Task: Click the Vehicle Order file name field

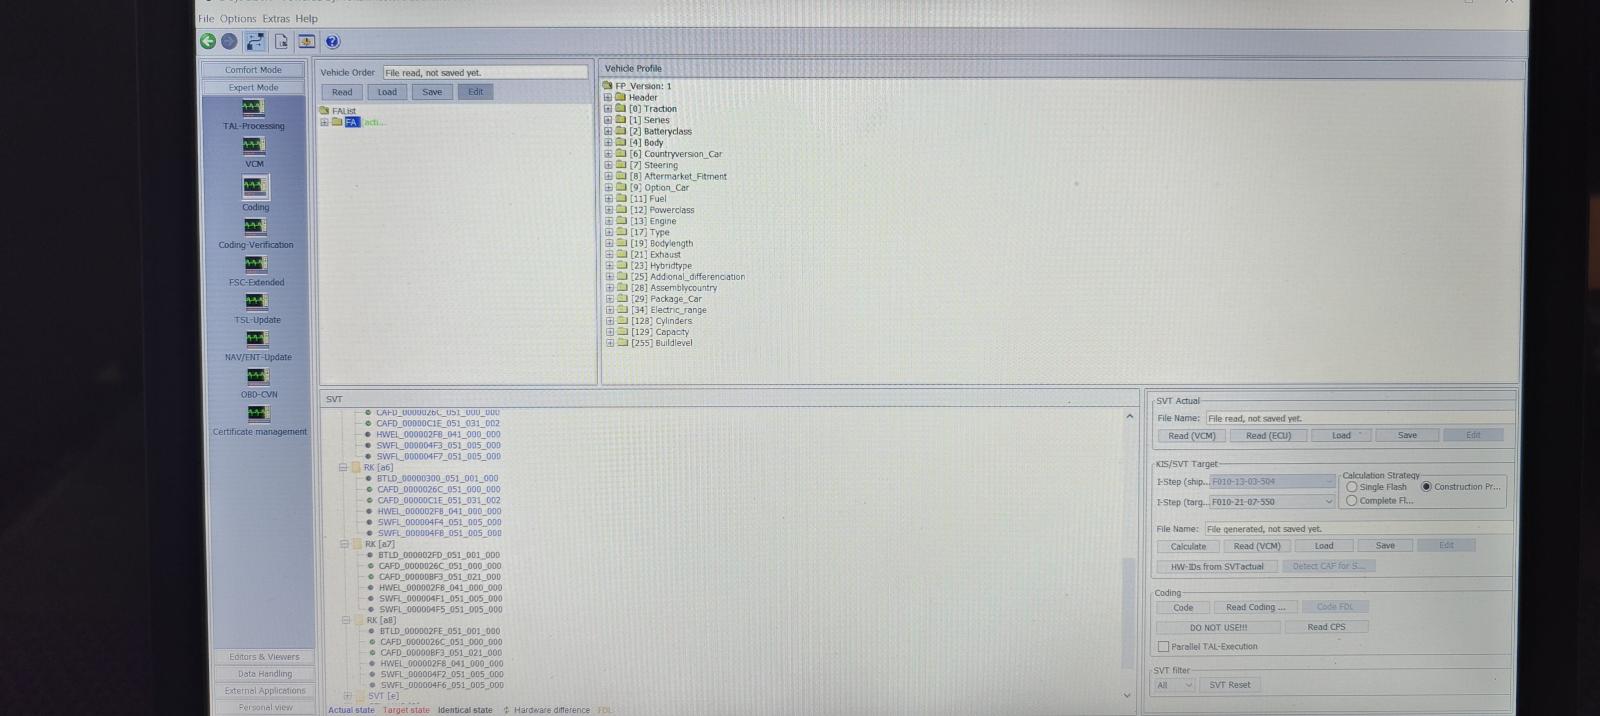Action: 485,73
